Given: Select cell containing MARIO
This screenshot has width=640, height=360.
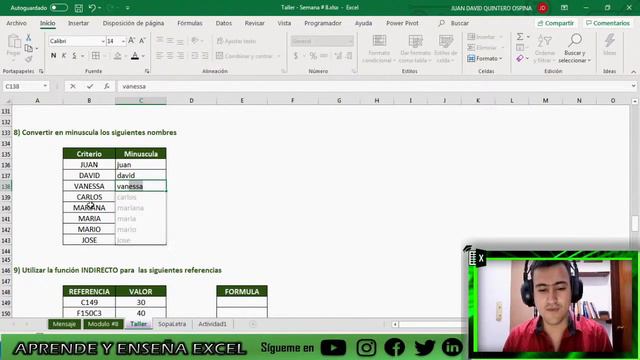Looking at the screenshot, I should (89, 229).
